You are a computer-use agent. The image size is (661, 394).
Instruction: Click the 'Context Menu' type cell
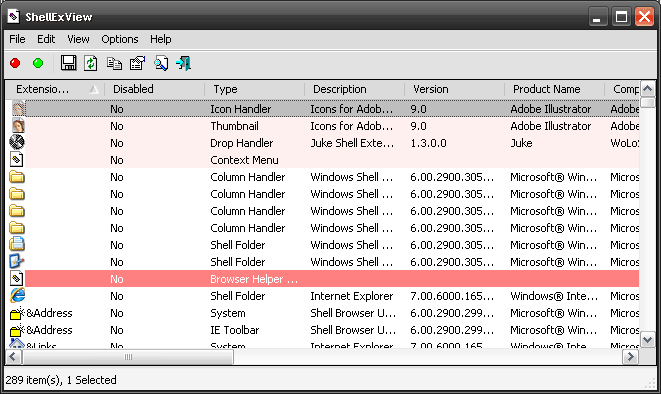click(x=244, y=160)
